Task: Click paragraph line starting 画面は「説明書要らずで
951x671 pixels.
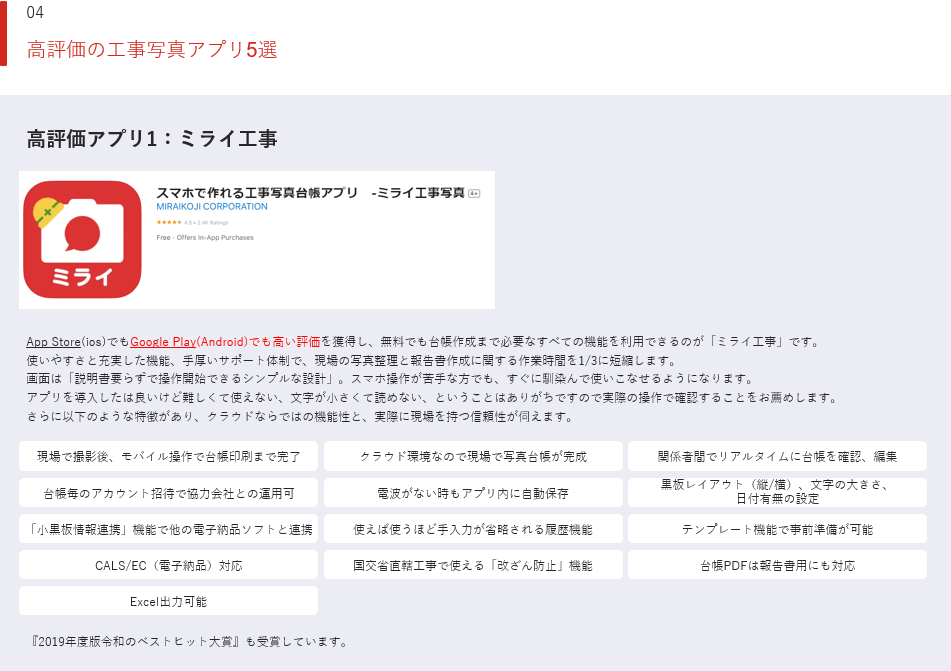Action: pyautogui.click(x=391, y=379)
